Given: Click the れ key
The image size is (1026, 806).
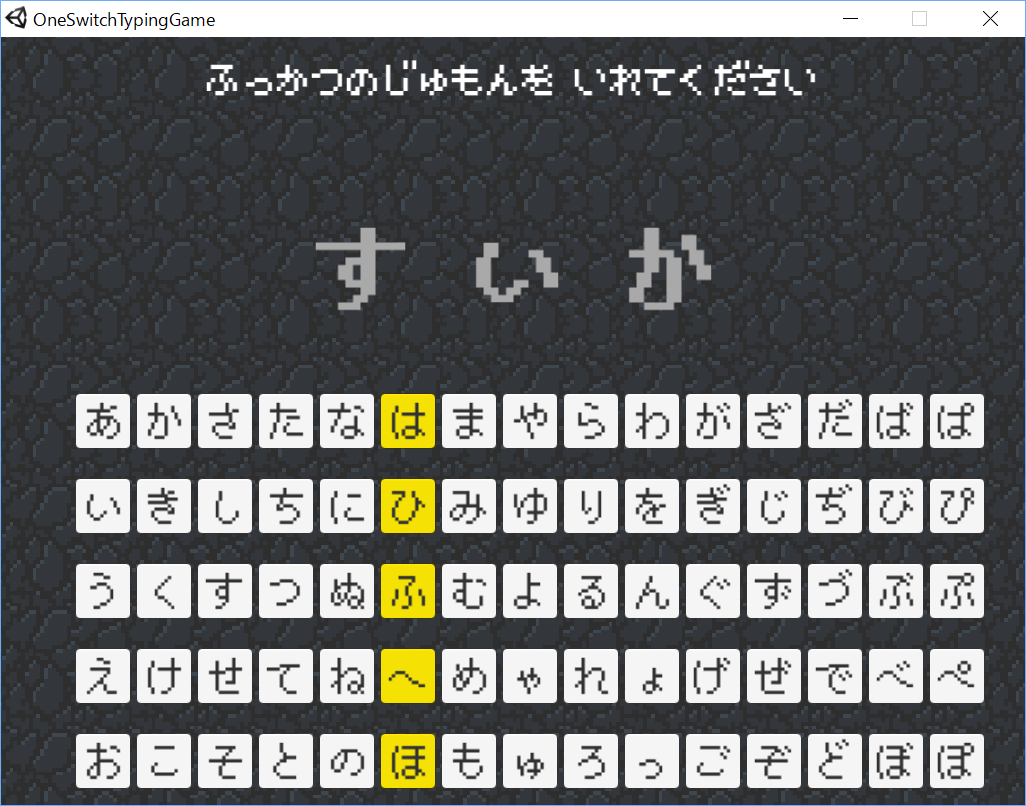Looking at the screenshot, I should click(591, 676).
